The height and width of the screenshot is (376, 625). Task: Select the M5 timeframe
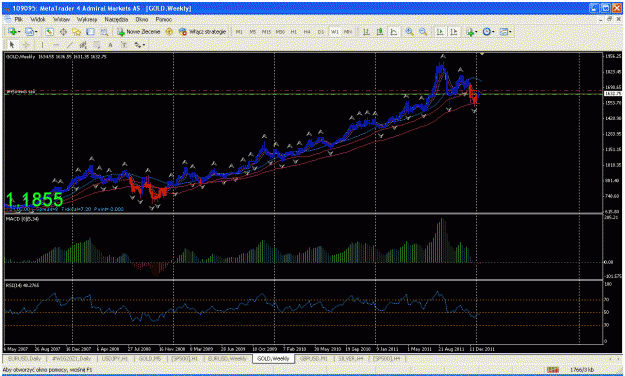click(252, 32)
